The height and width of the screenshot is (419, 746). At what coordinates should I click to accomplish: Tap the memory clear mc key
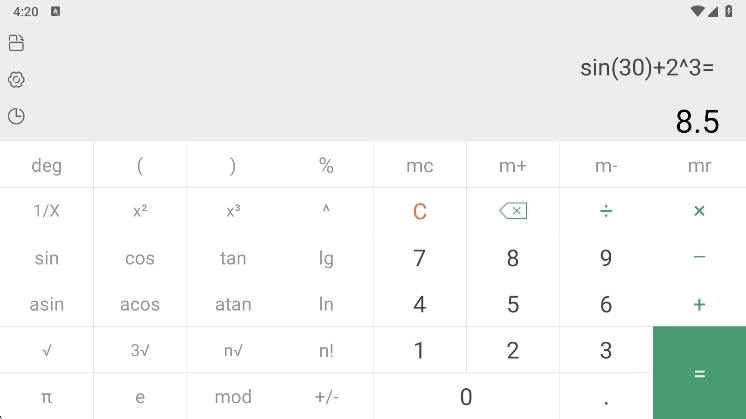click(x=420, y=165)
